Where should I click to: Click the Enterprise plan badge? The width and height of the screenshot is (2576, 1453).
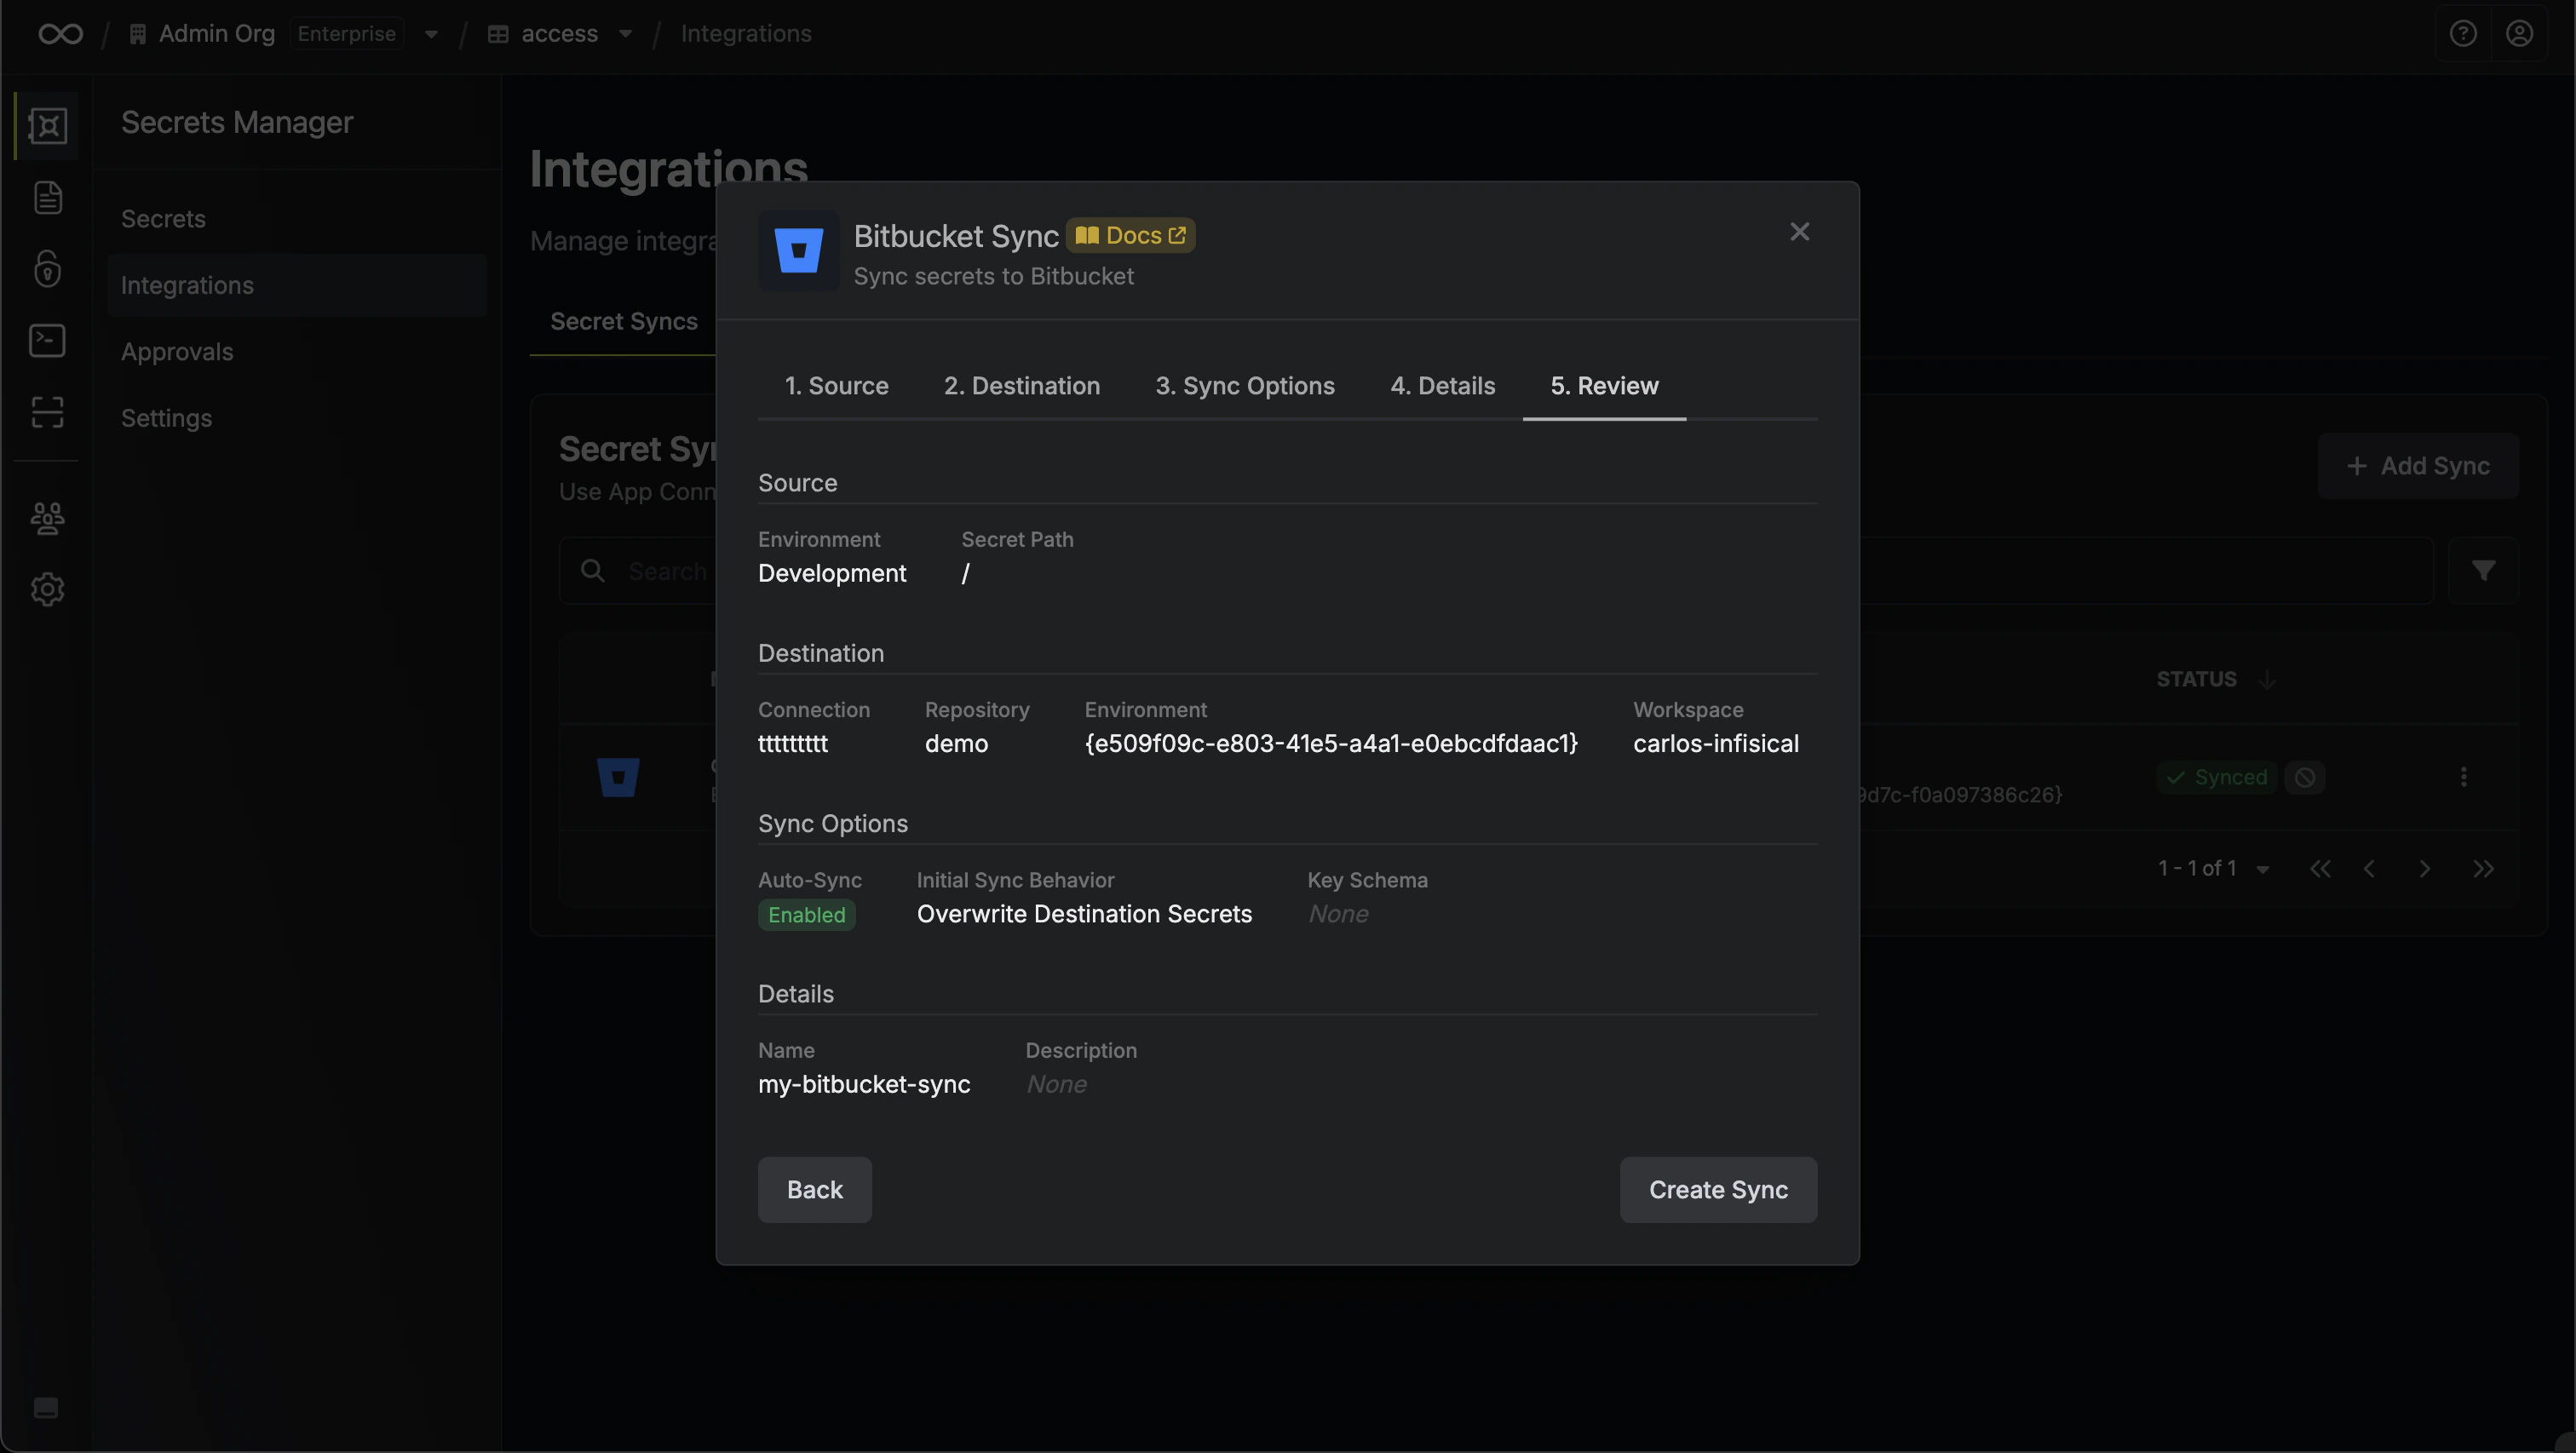coord(346,34)
